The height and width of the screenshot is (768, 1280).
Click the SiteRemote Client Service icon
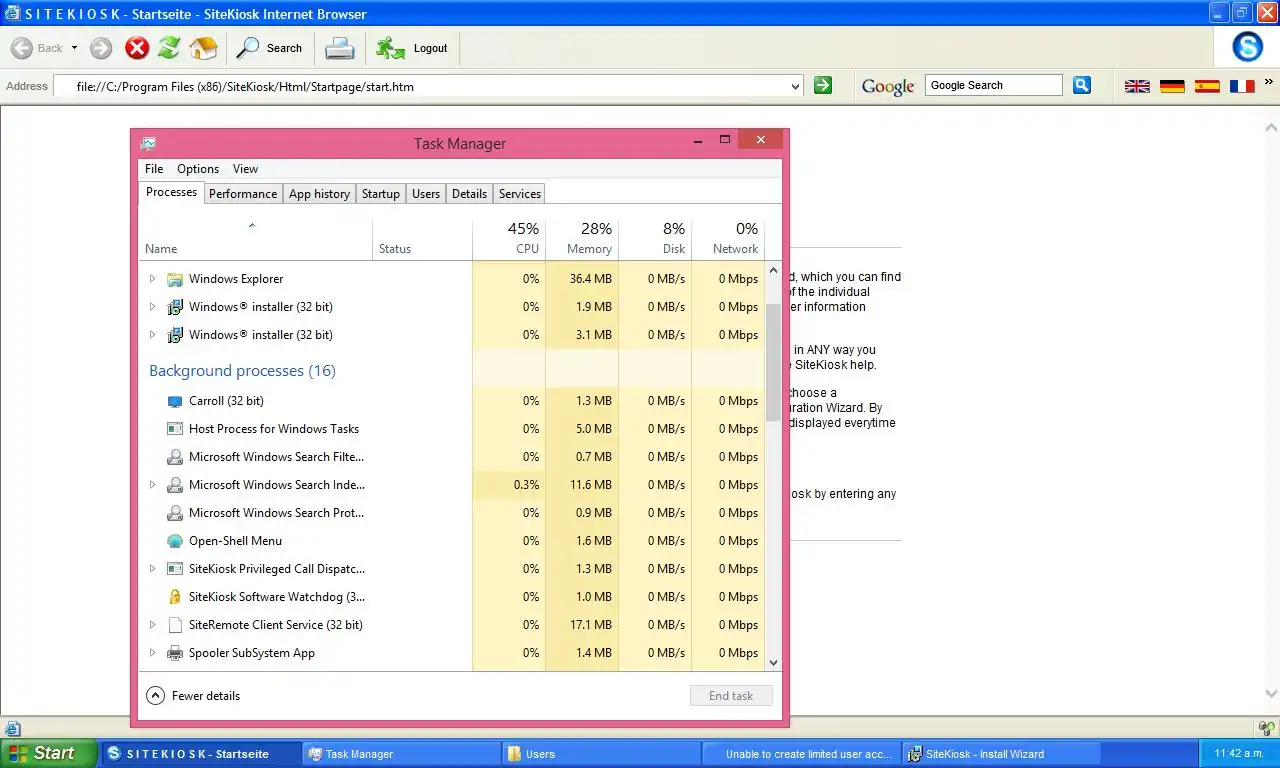[x=175, y=625]
